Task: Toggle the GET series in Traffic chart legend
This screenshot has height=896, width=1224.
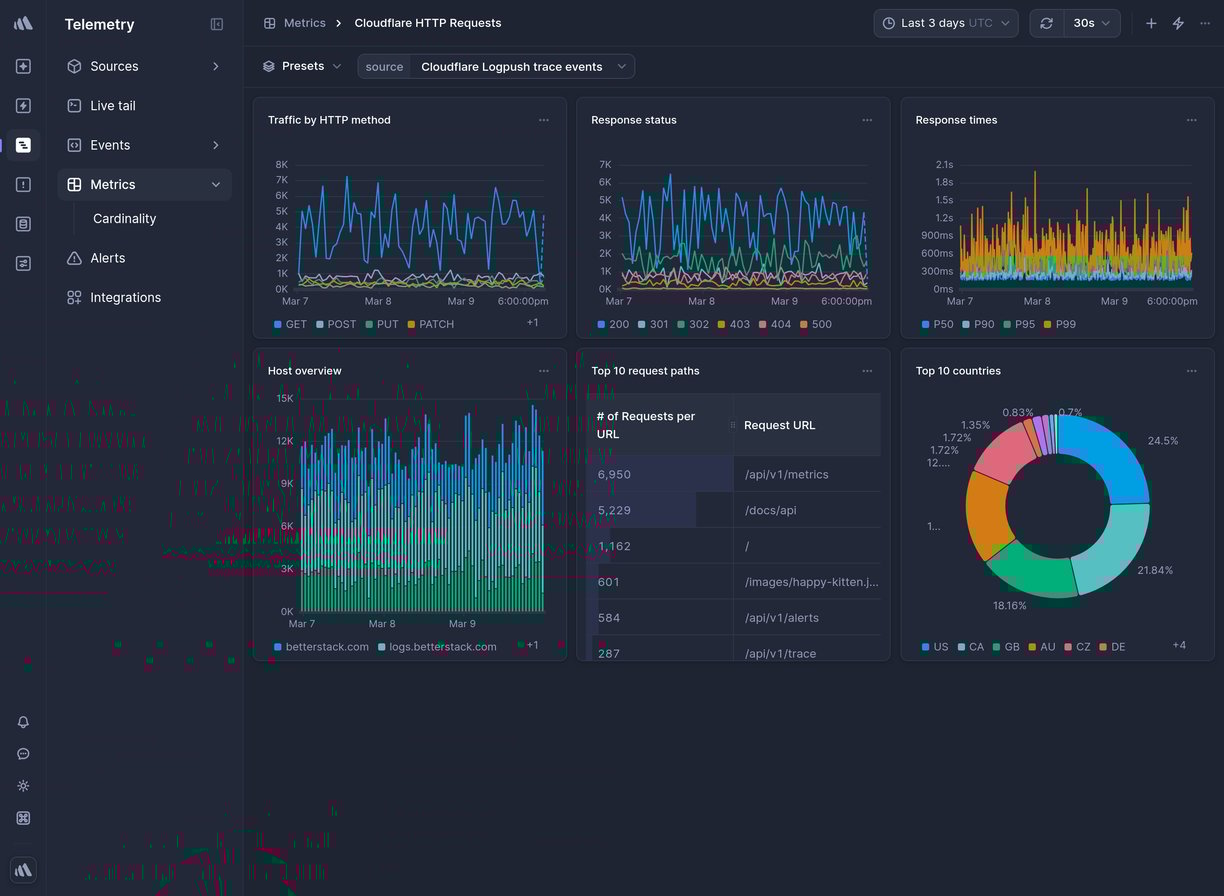Action: 289,324
